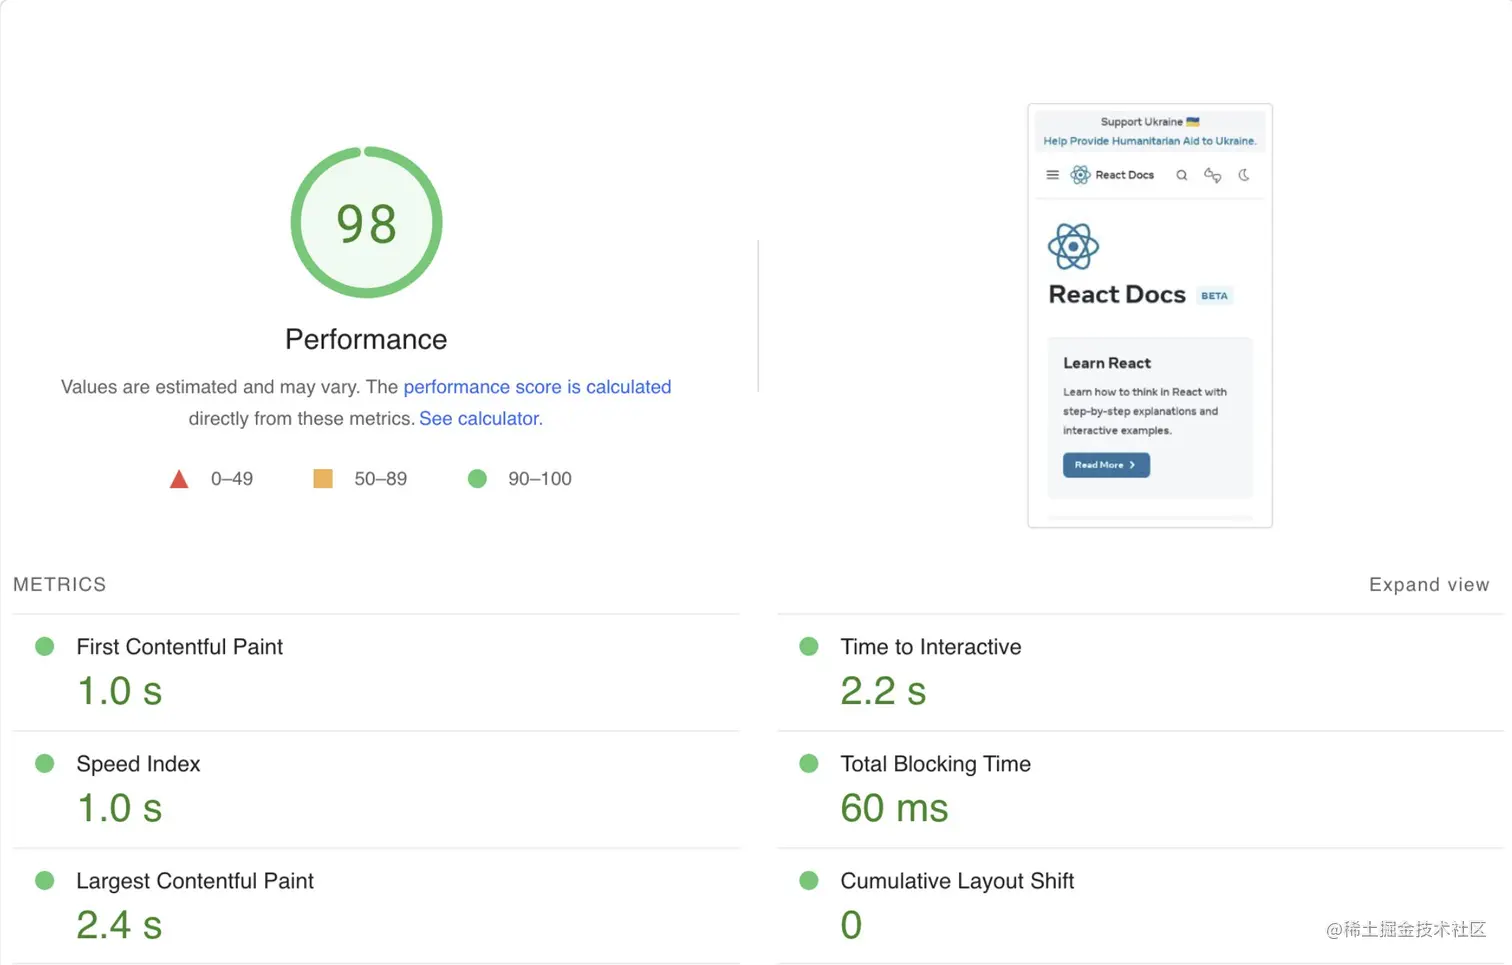Click the performance score 98 gauge
The image size is (1512, 965).
366,222
